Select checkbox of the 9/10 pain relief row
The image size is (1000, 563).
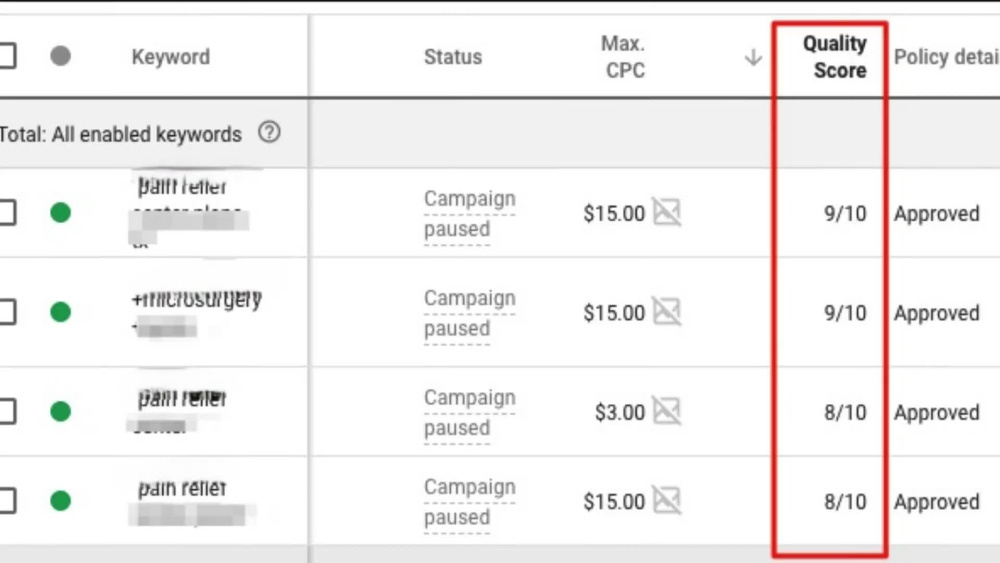pyautogui.click(x=6, y=212)
